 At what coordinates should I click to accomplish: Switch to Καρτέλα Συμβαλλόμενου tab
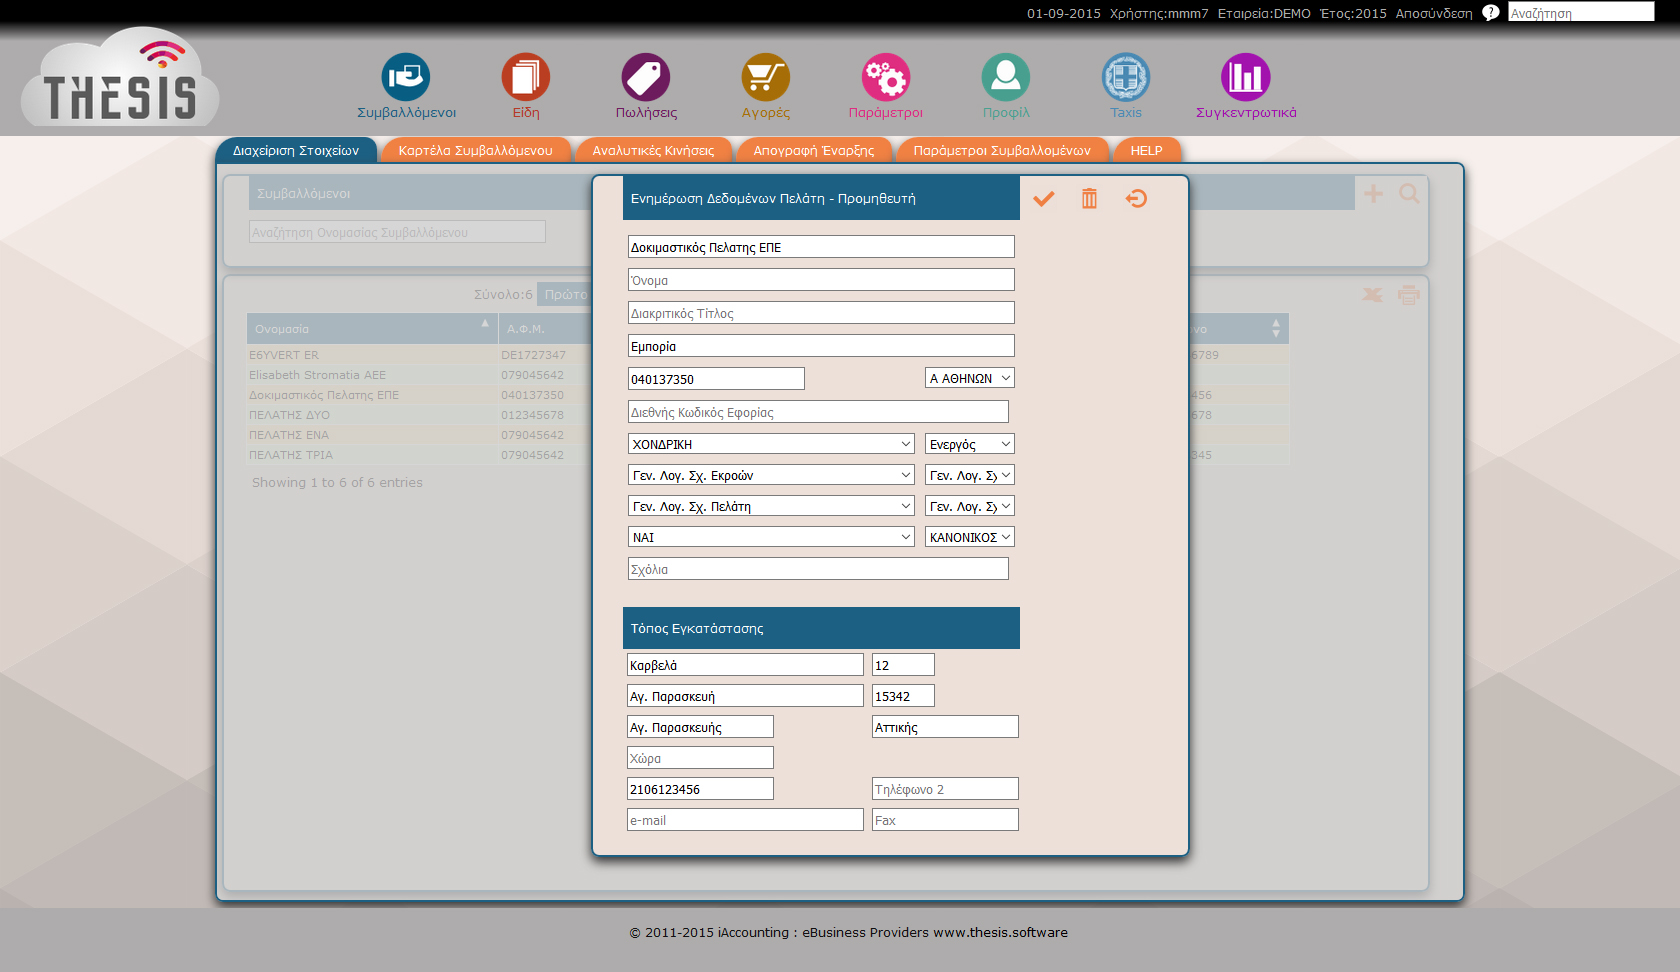[x=475, y=151]
